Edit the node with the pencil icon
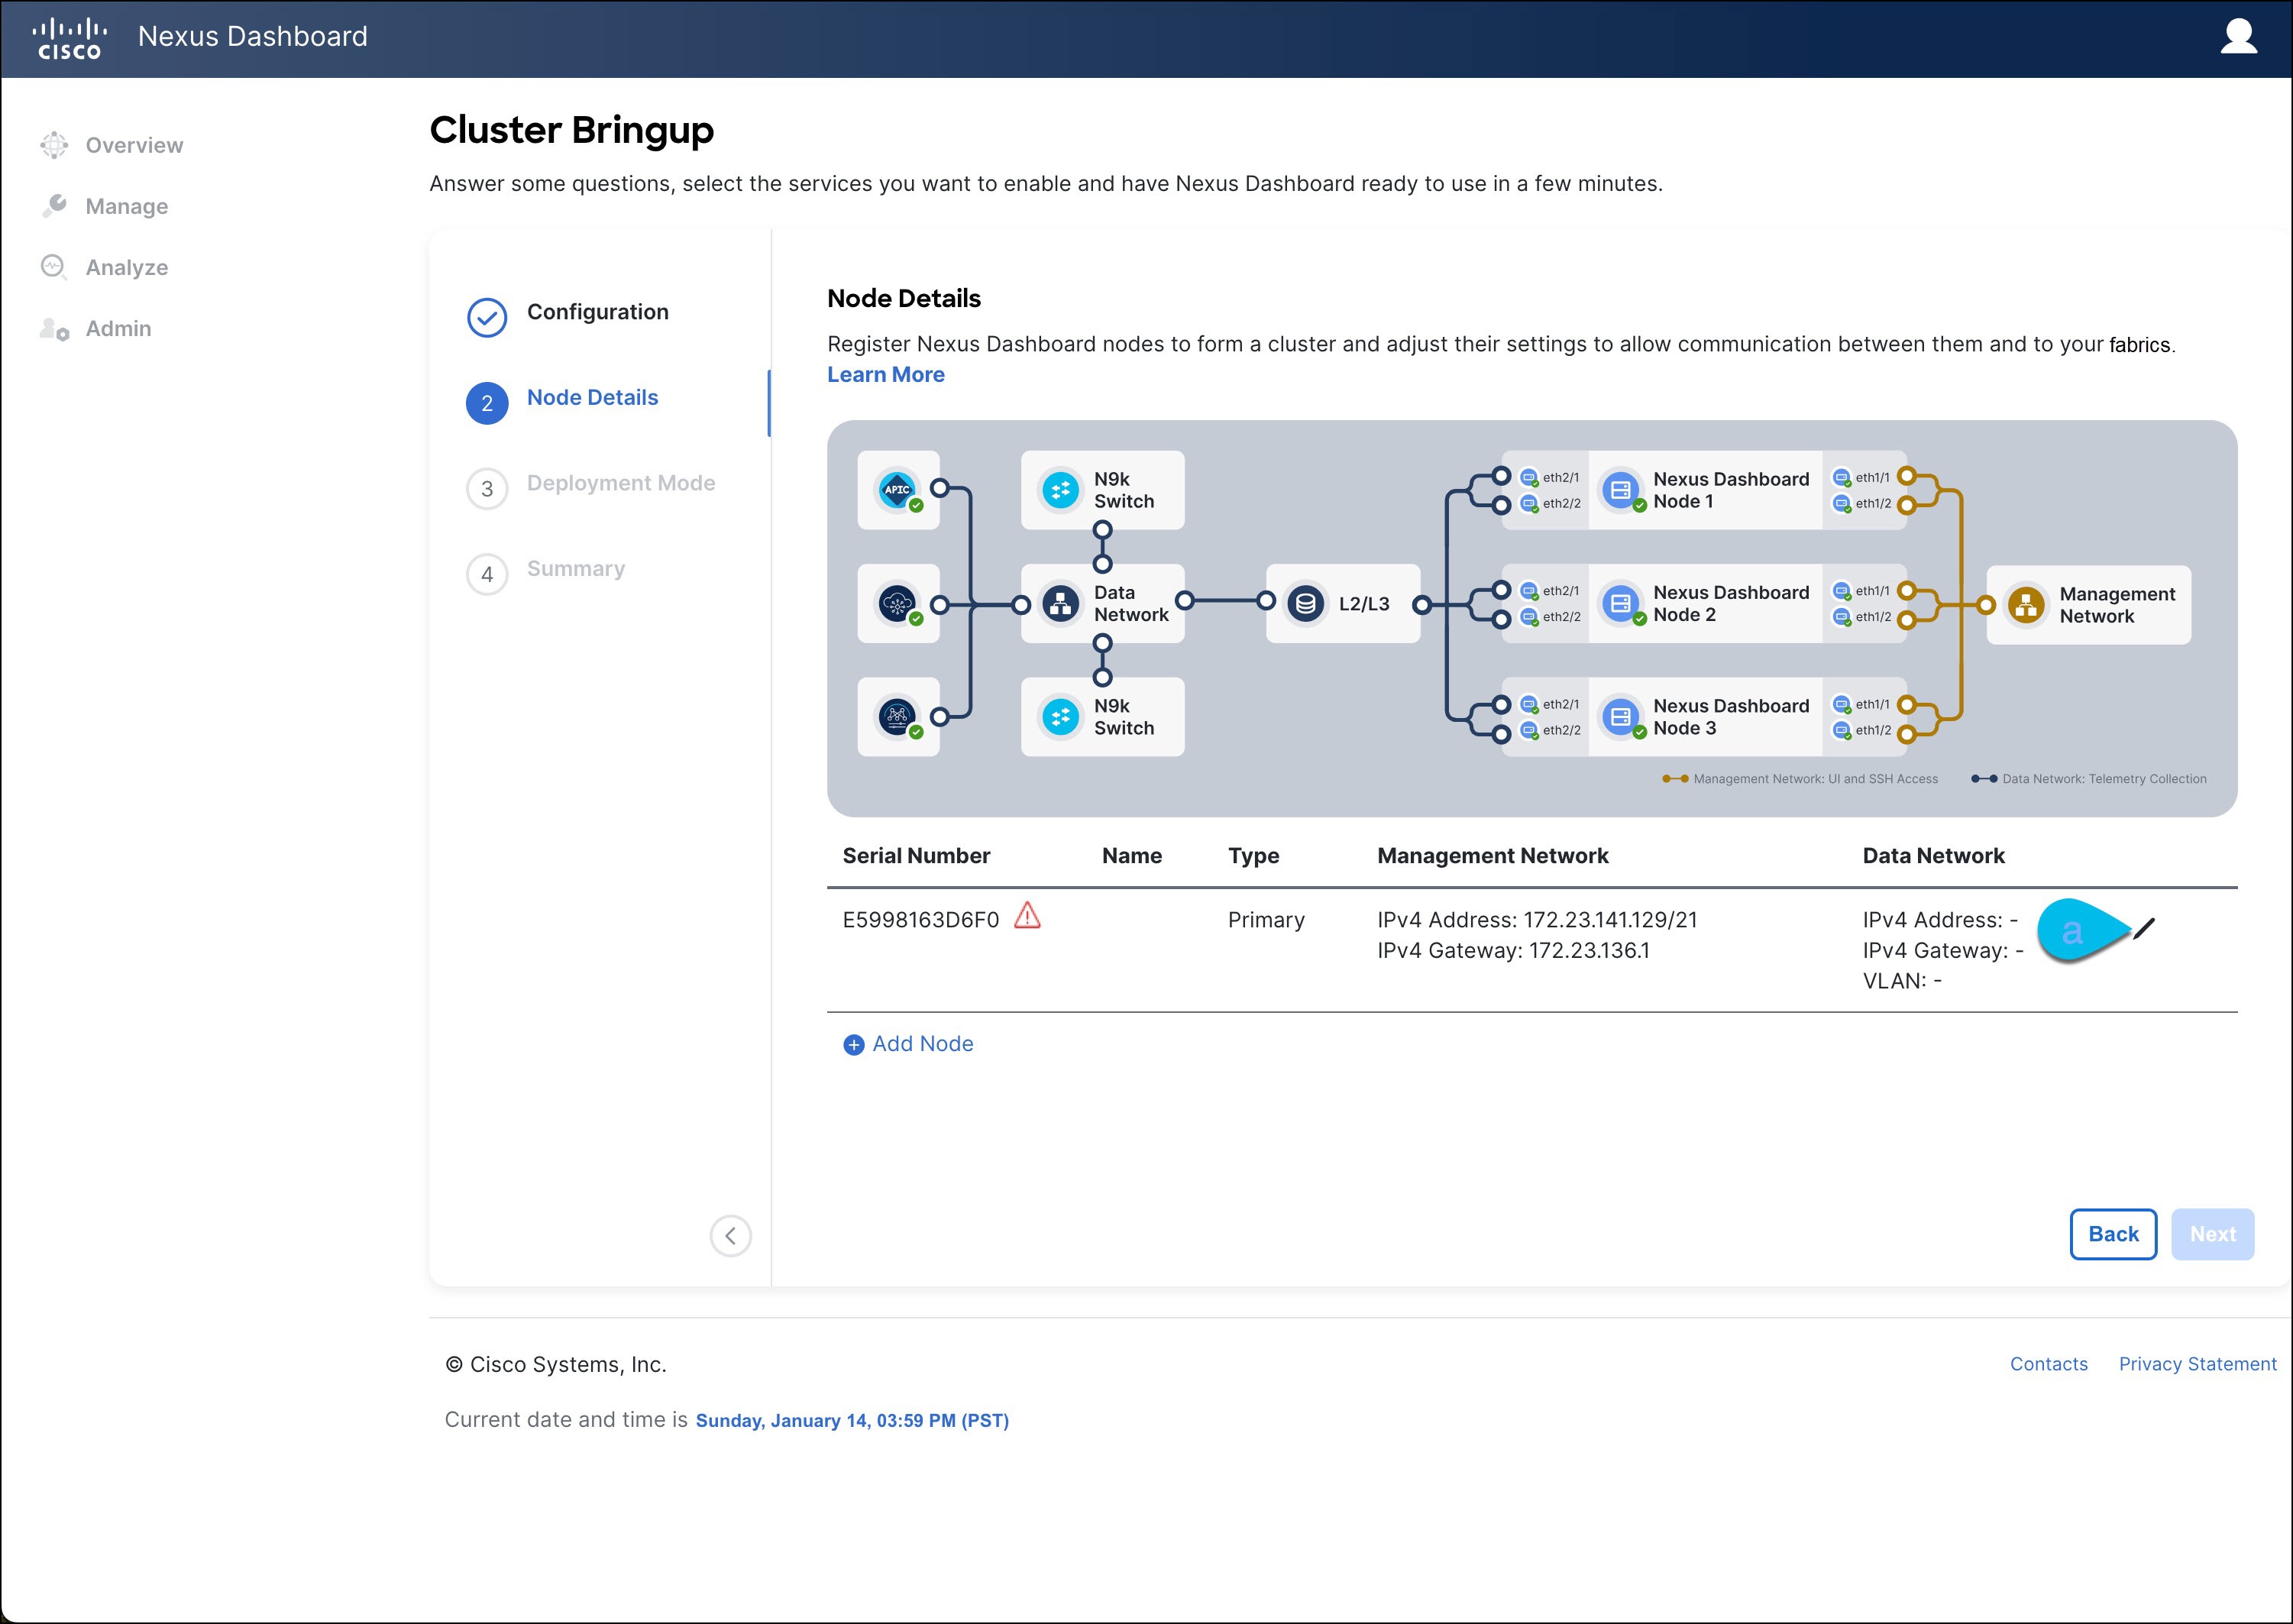Viewport: 2293px width, 1624px height. pyautogui.click(x=2143, y=929)
